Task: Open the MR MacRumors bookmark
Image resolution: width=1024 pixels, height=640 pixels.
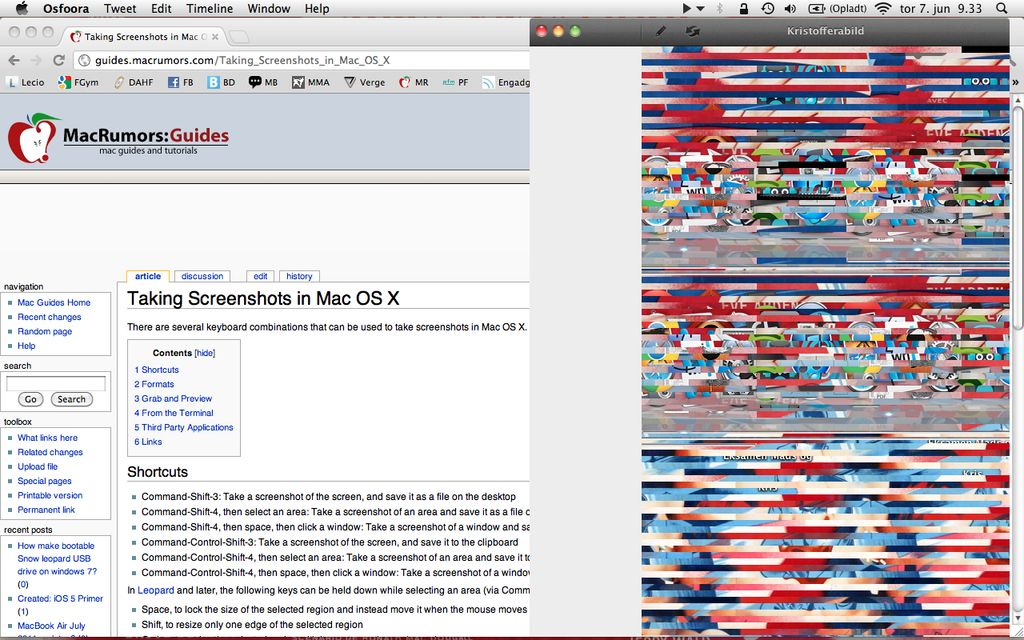Action: pos(414,82)
